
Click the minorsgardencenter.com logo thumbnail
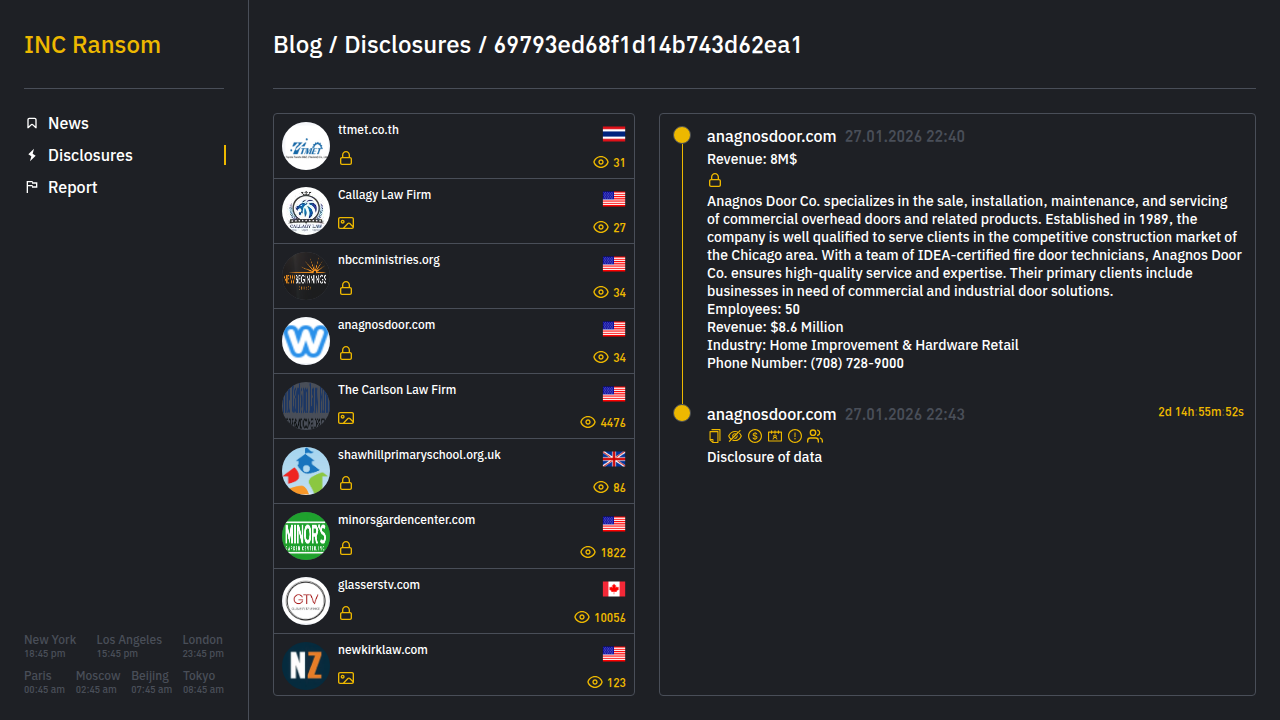306,536
